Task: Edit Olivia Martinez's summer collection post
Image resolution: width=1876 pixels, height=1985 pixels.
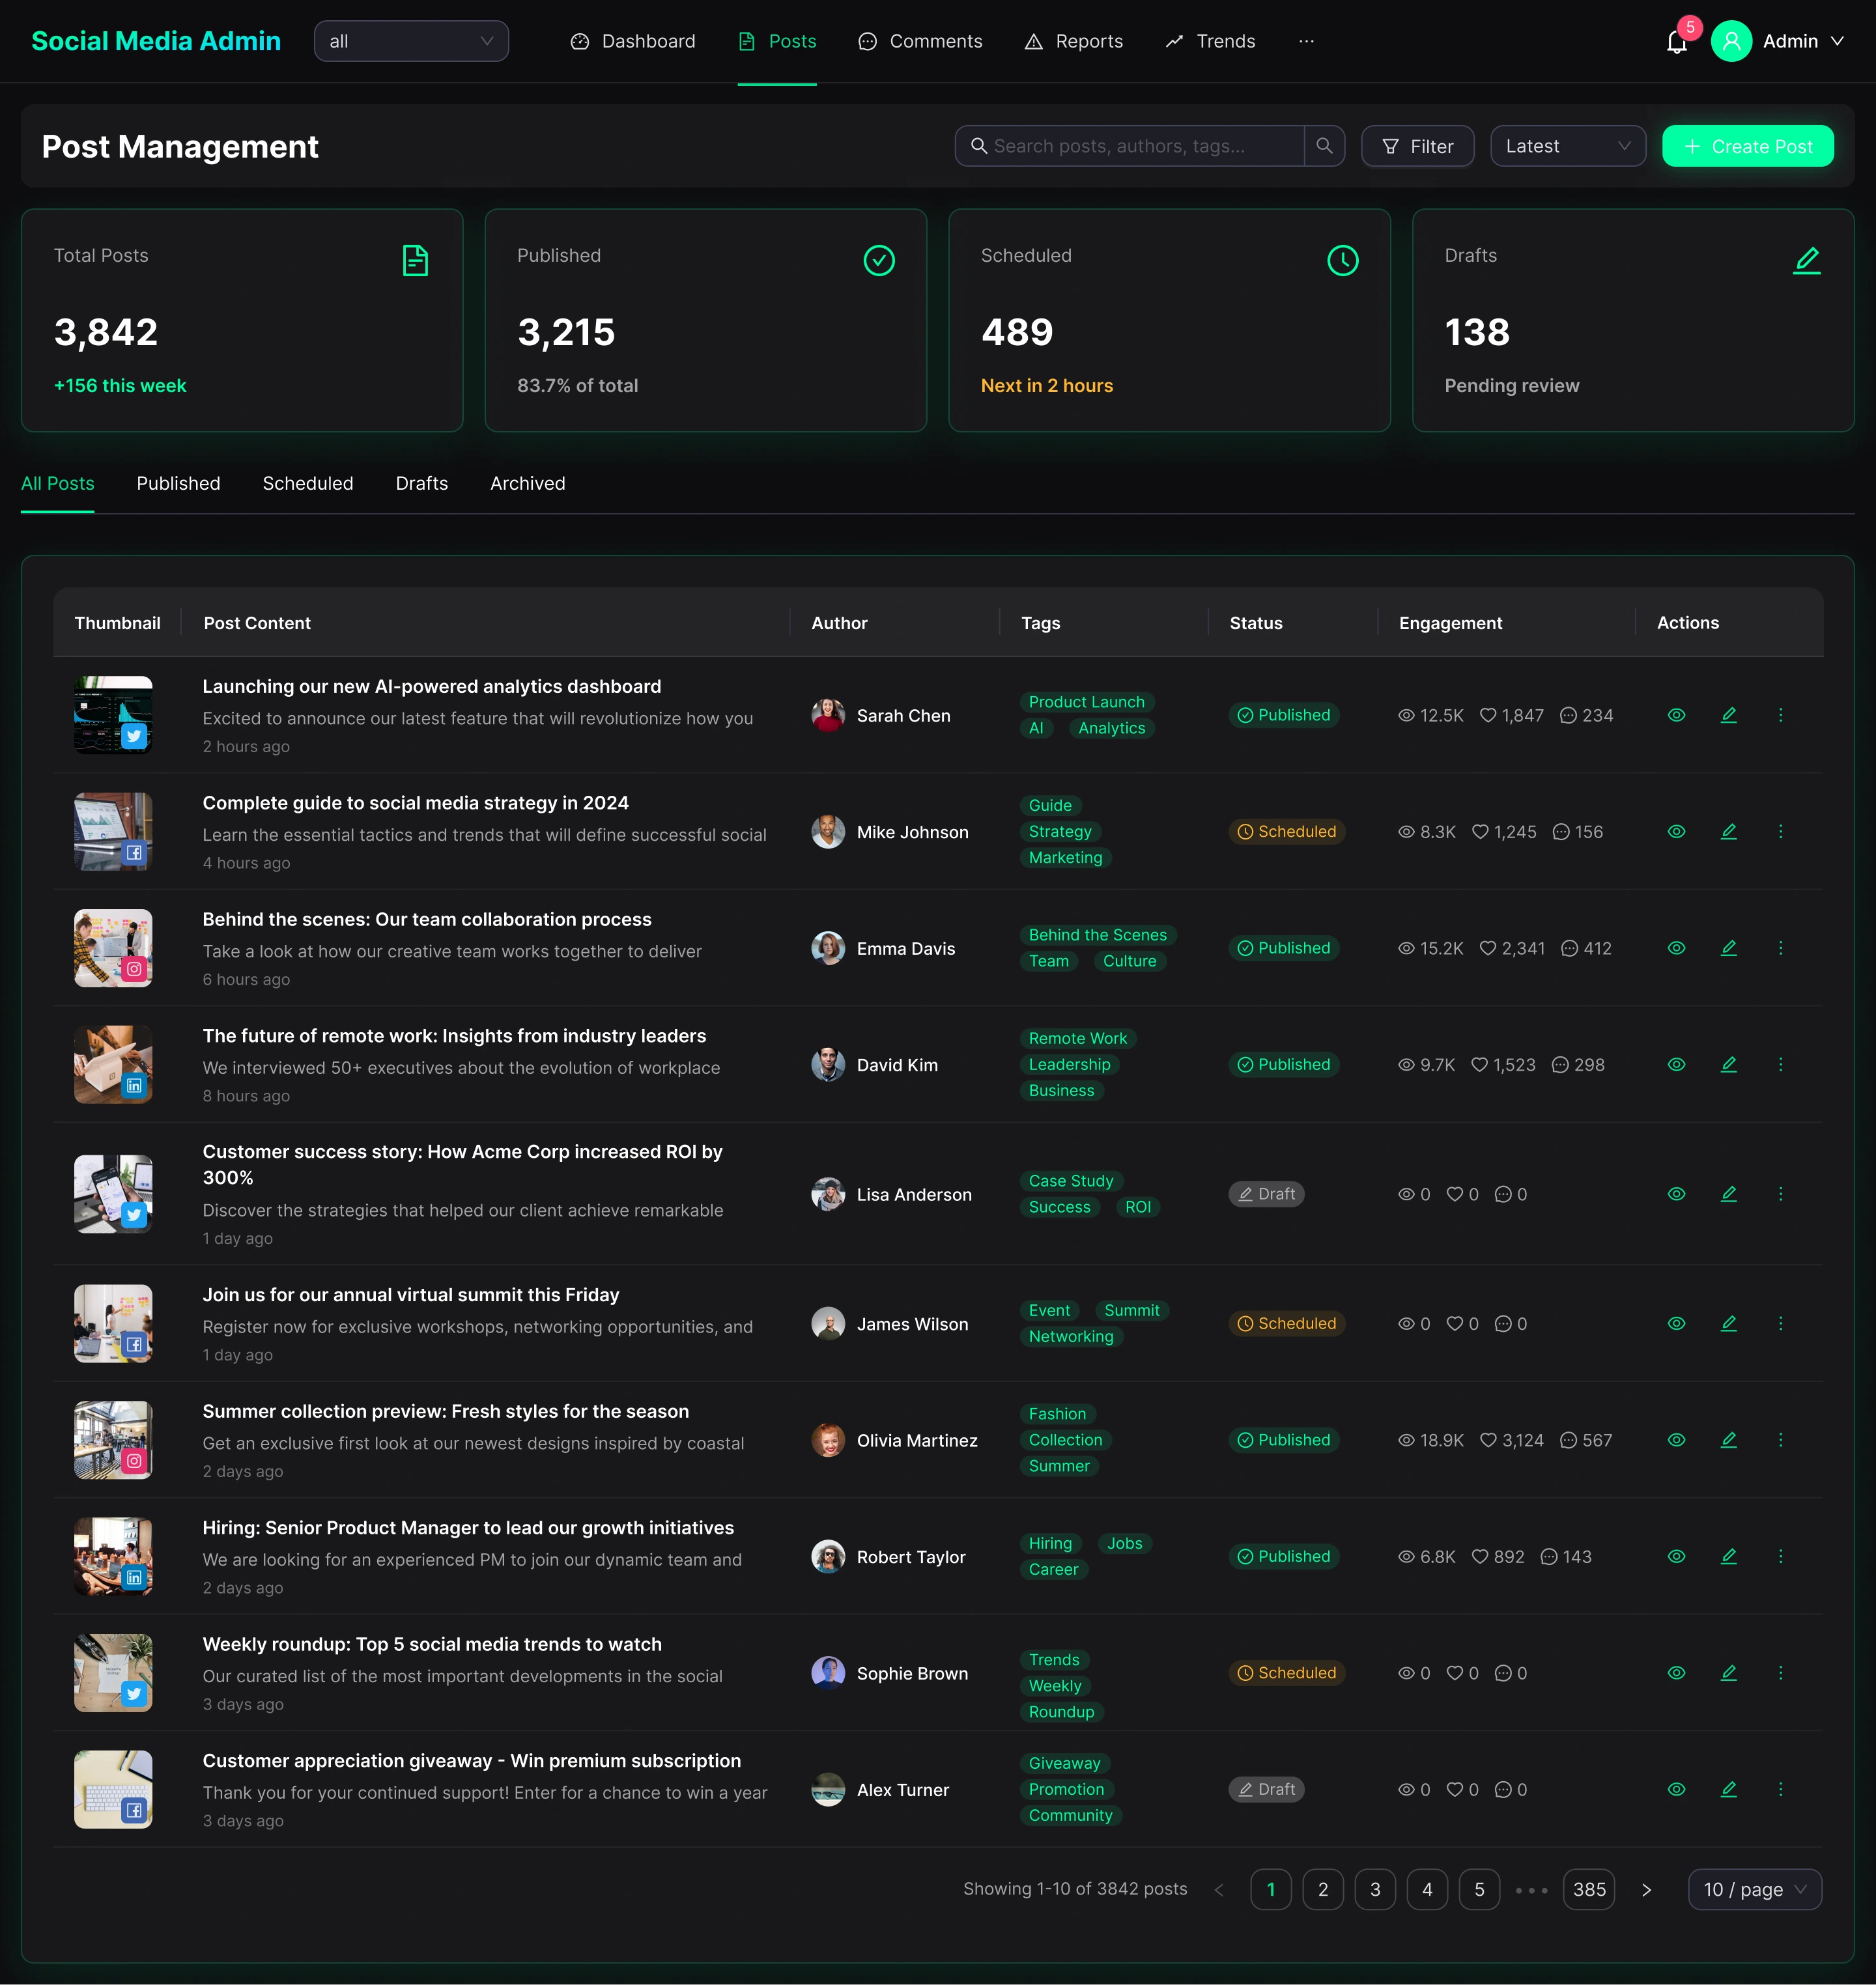Action: (1728, 1440)
